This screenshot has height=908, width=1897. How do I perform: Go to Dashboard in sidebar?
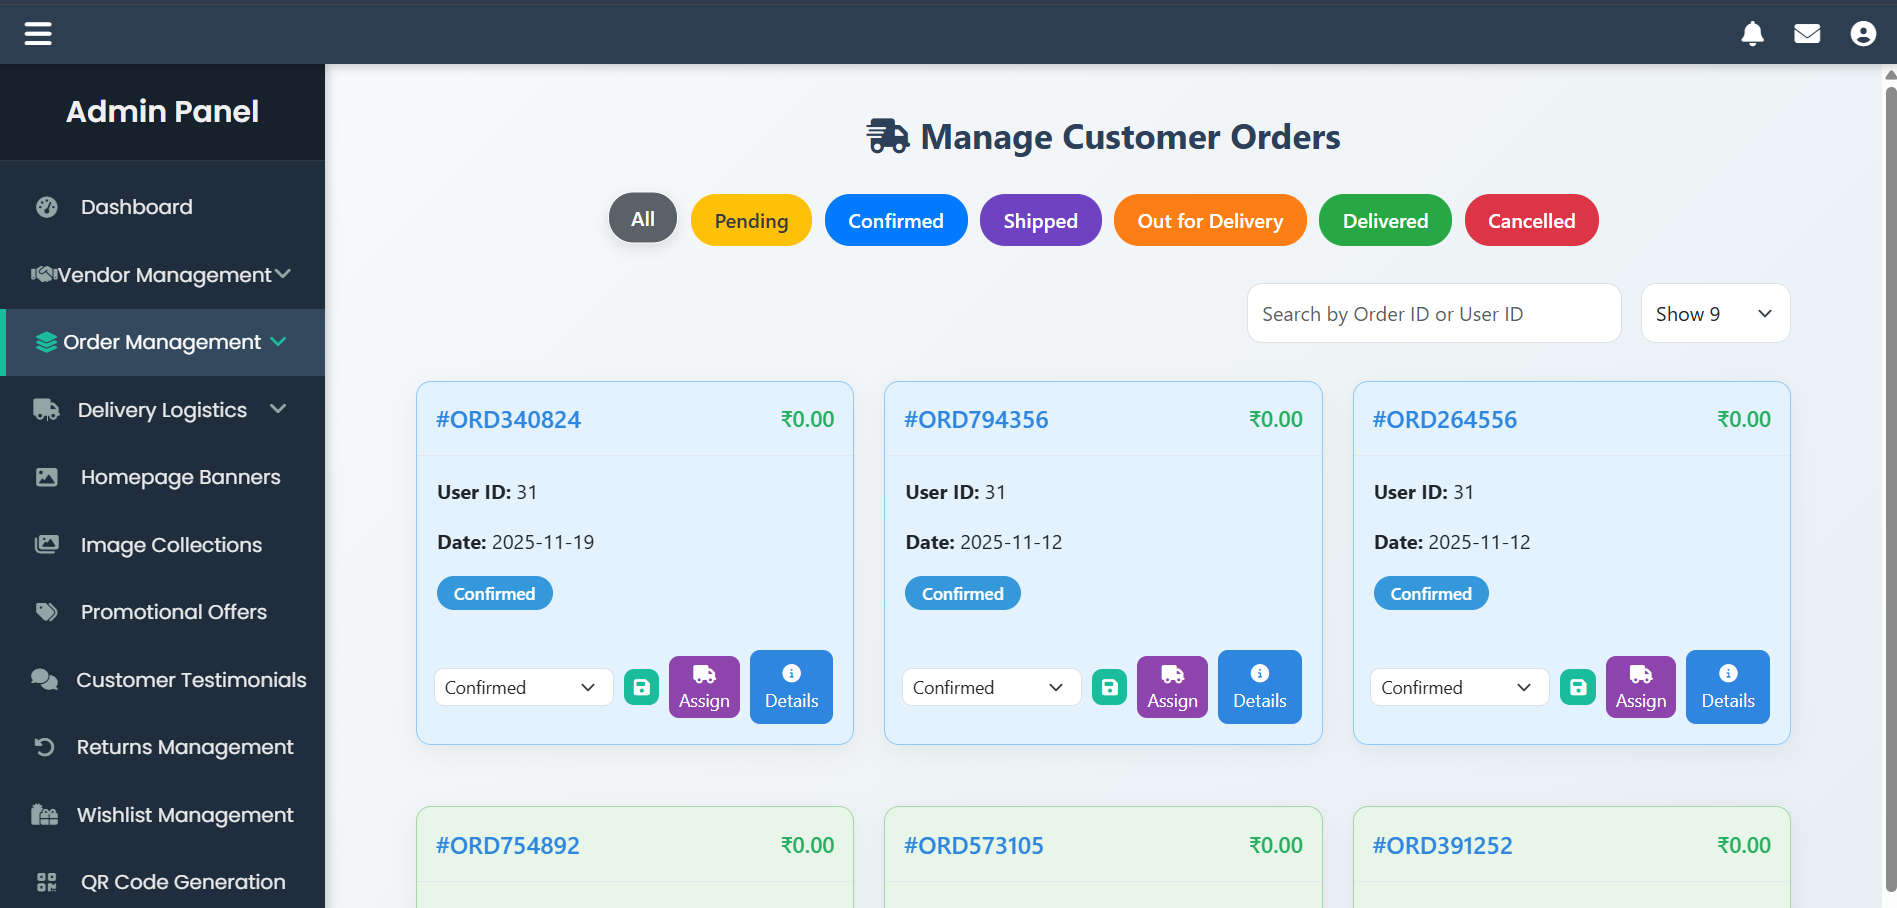(136, 207)
